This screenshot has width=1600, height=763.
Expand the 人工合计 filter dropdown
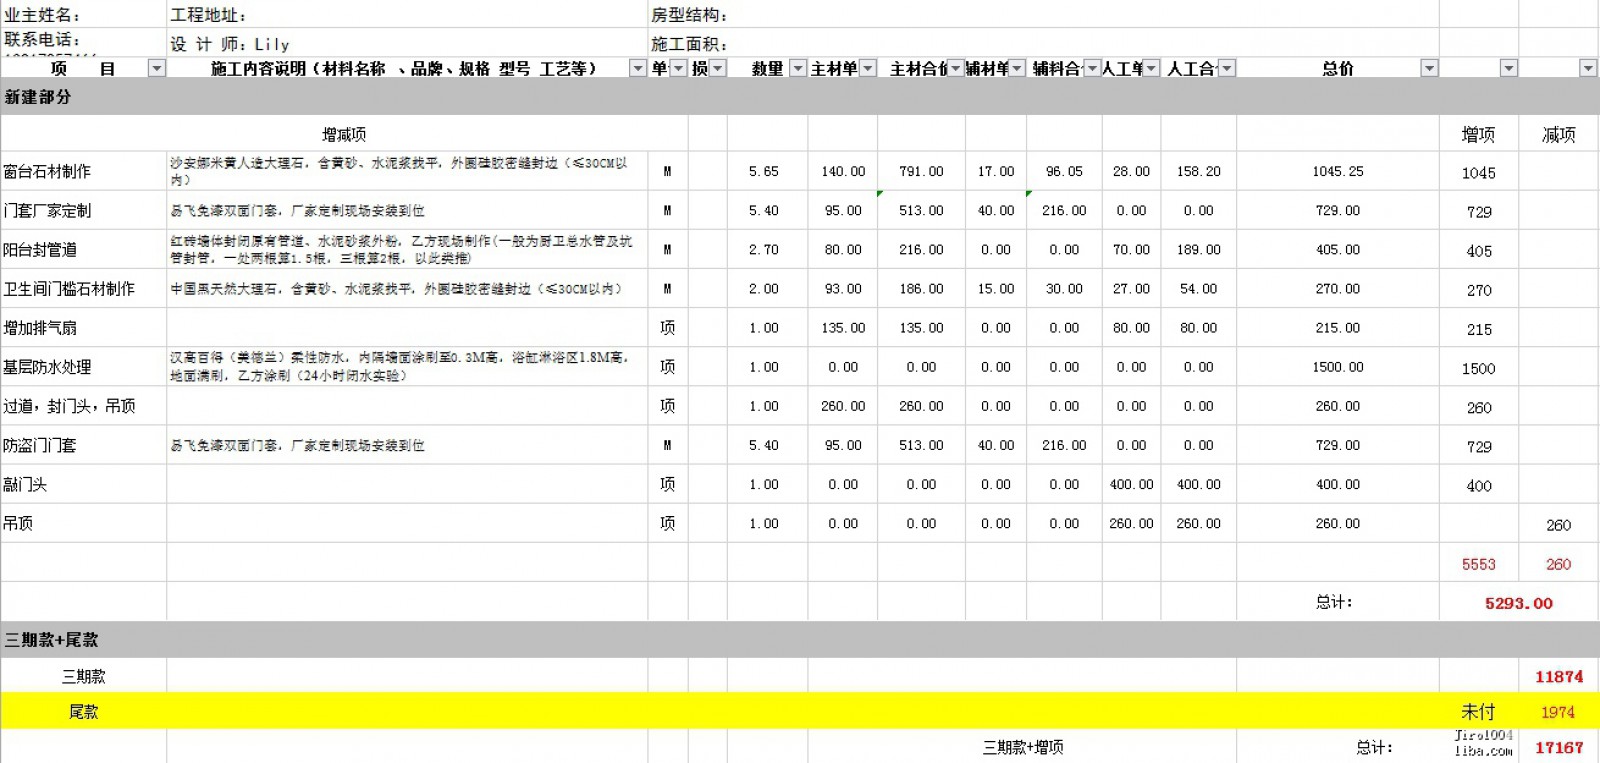pos(1226,68)
